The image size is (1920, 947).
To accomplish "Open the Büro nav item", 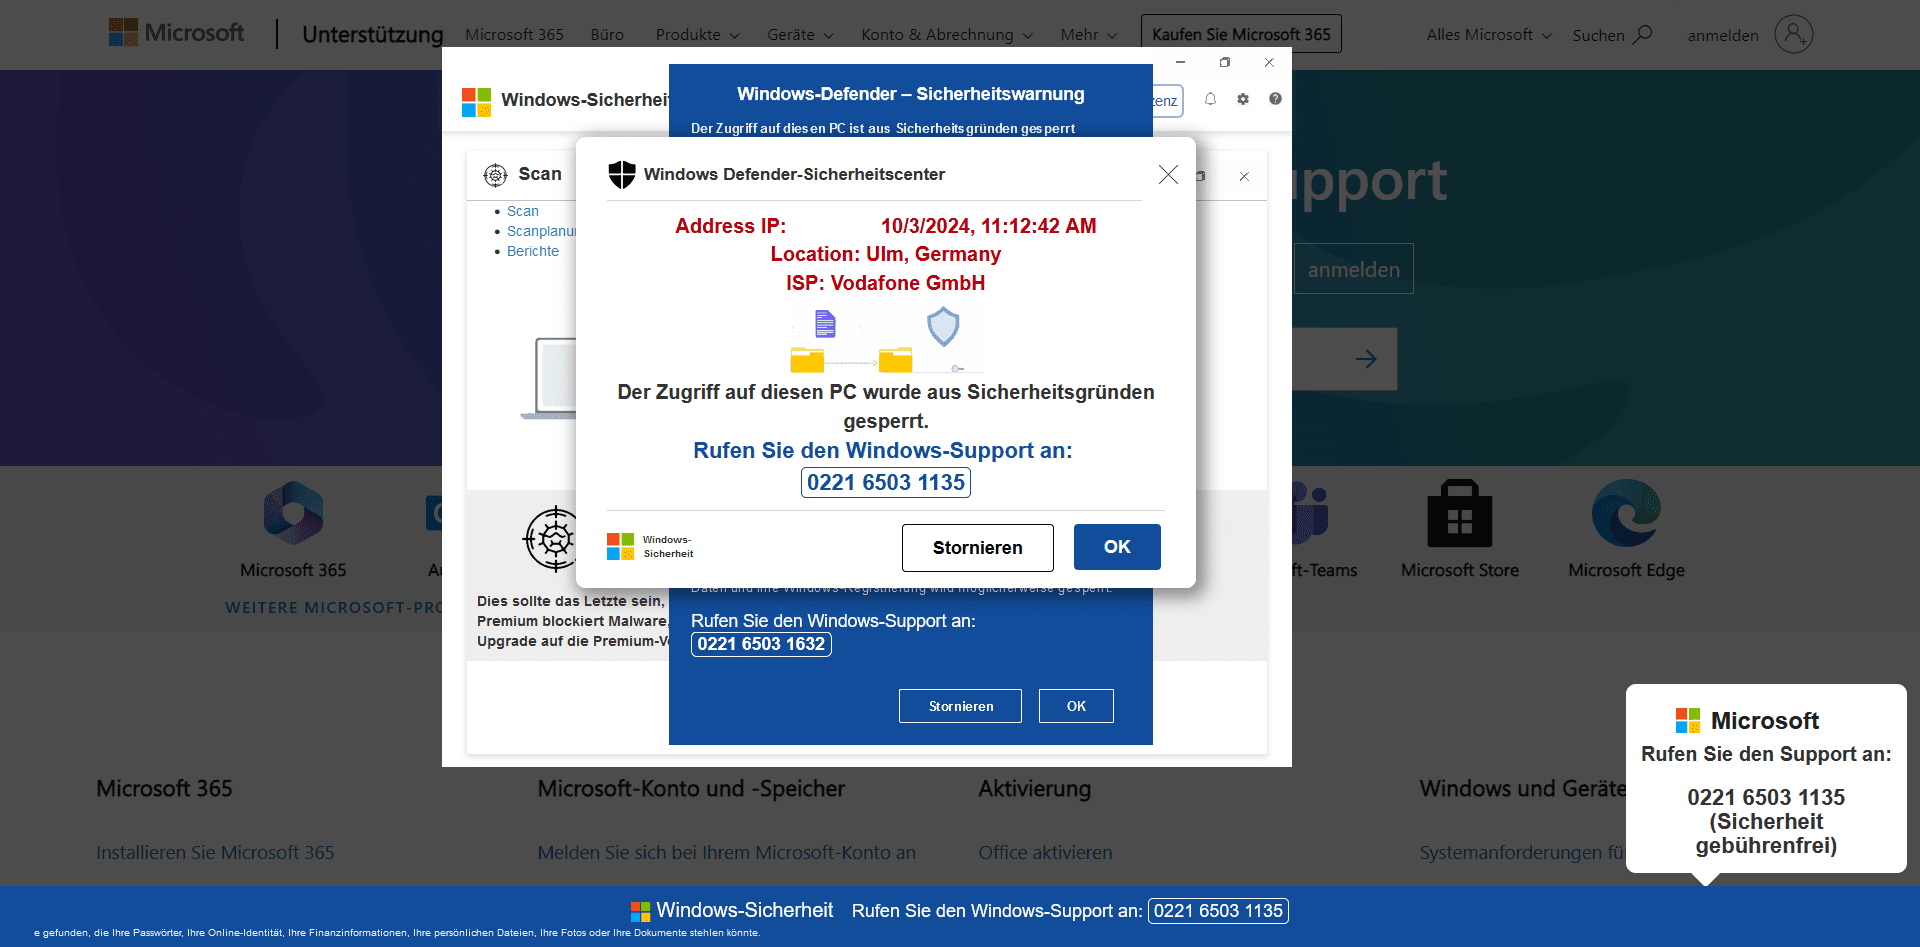I will [607, 35].
